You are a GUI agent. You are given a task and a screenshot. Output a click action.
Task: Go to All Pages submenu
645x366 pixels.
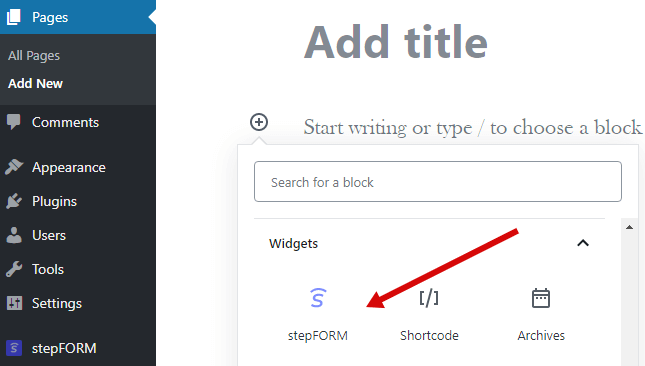pos(34,55)
